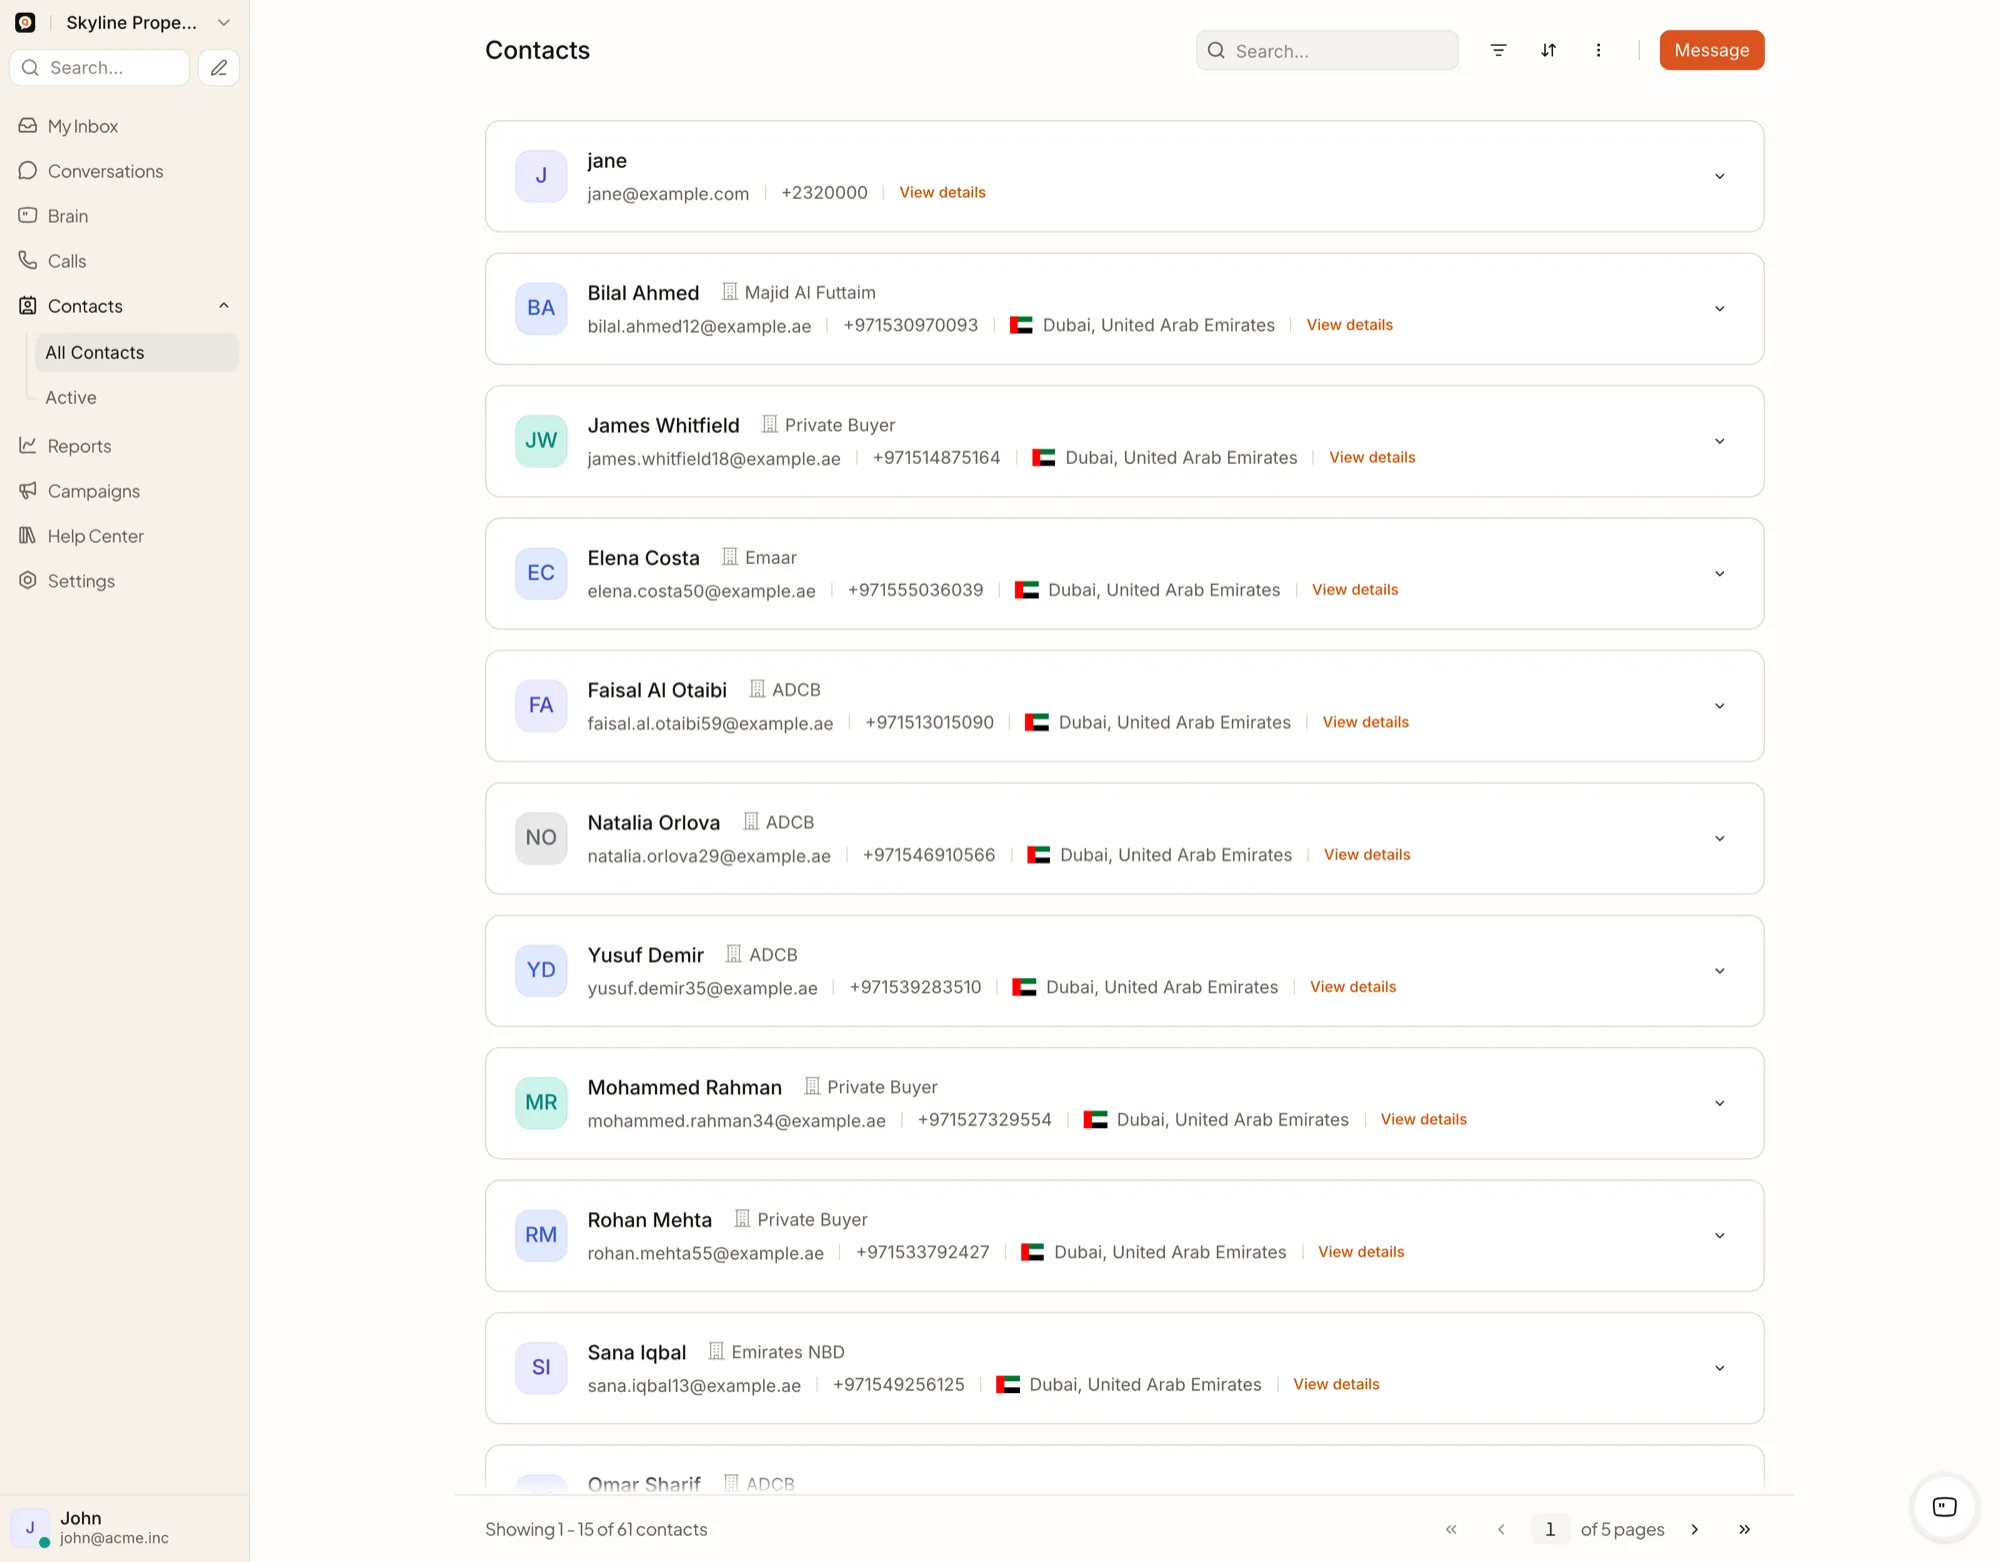Expand the Bilal Ahmed contact card
The image size is (2000, 1562).
[x=1720, y=309]
